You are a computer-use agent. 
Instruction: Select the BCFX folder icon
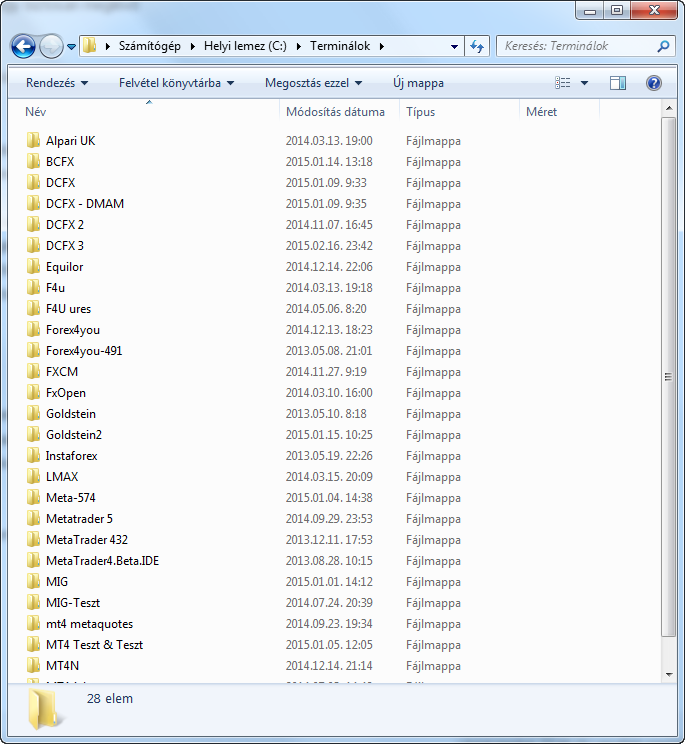pyautogui.click(x=33, y=161)
